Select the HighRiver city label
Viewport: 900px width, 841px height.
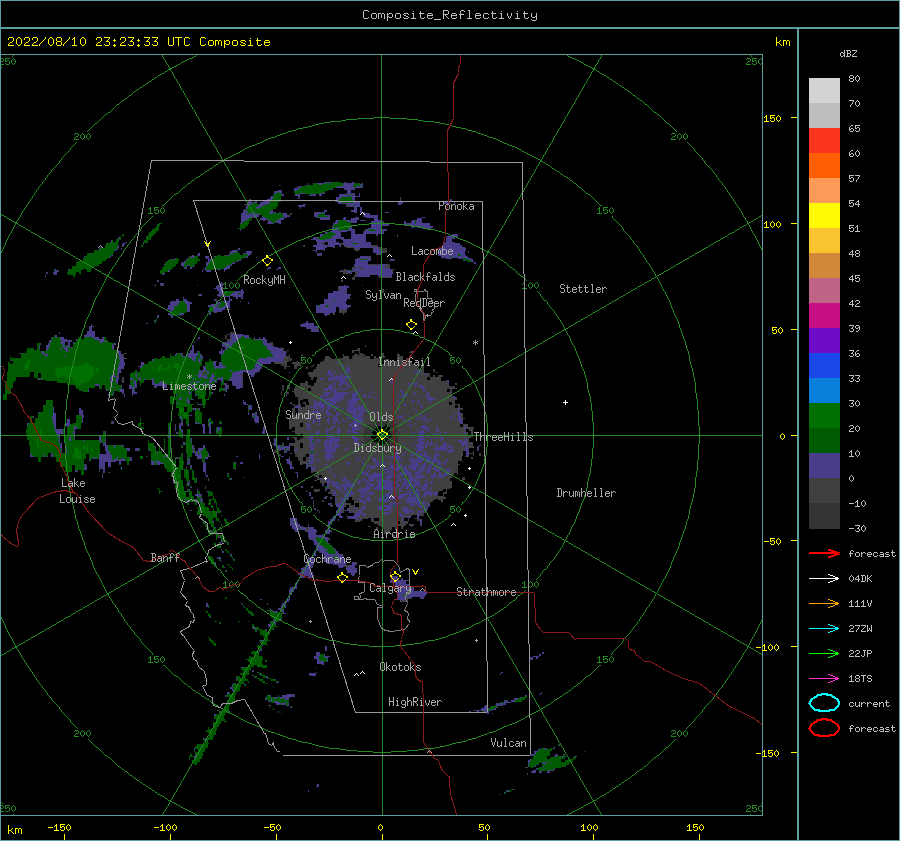coord(415,702)
